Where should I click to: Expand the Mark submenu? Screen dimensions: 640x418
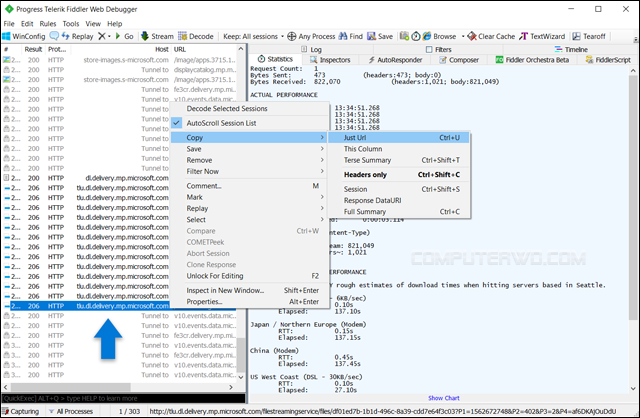[x=249, y=197]
